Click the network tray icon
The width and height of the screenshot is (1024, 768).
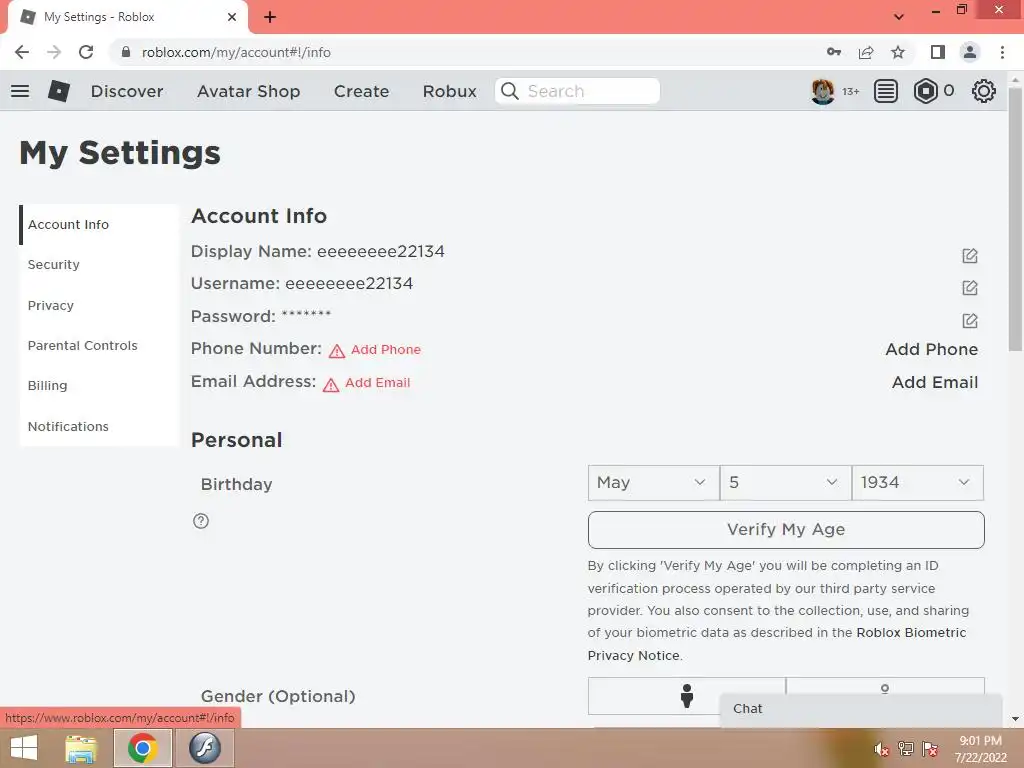(x=906, y=749)
